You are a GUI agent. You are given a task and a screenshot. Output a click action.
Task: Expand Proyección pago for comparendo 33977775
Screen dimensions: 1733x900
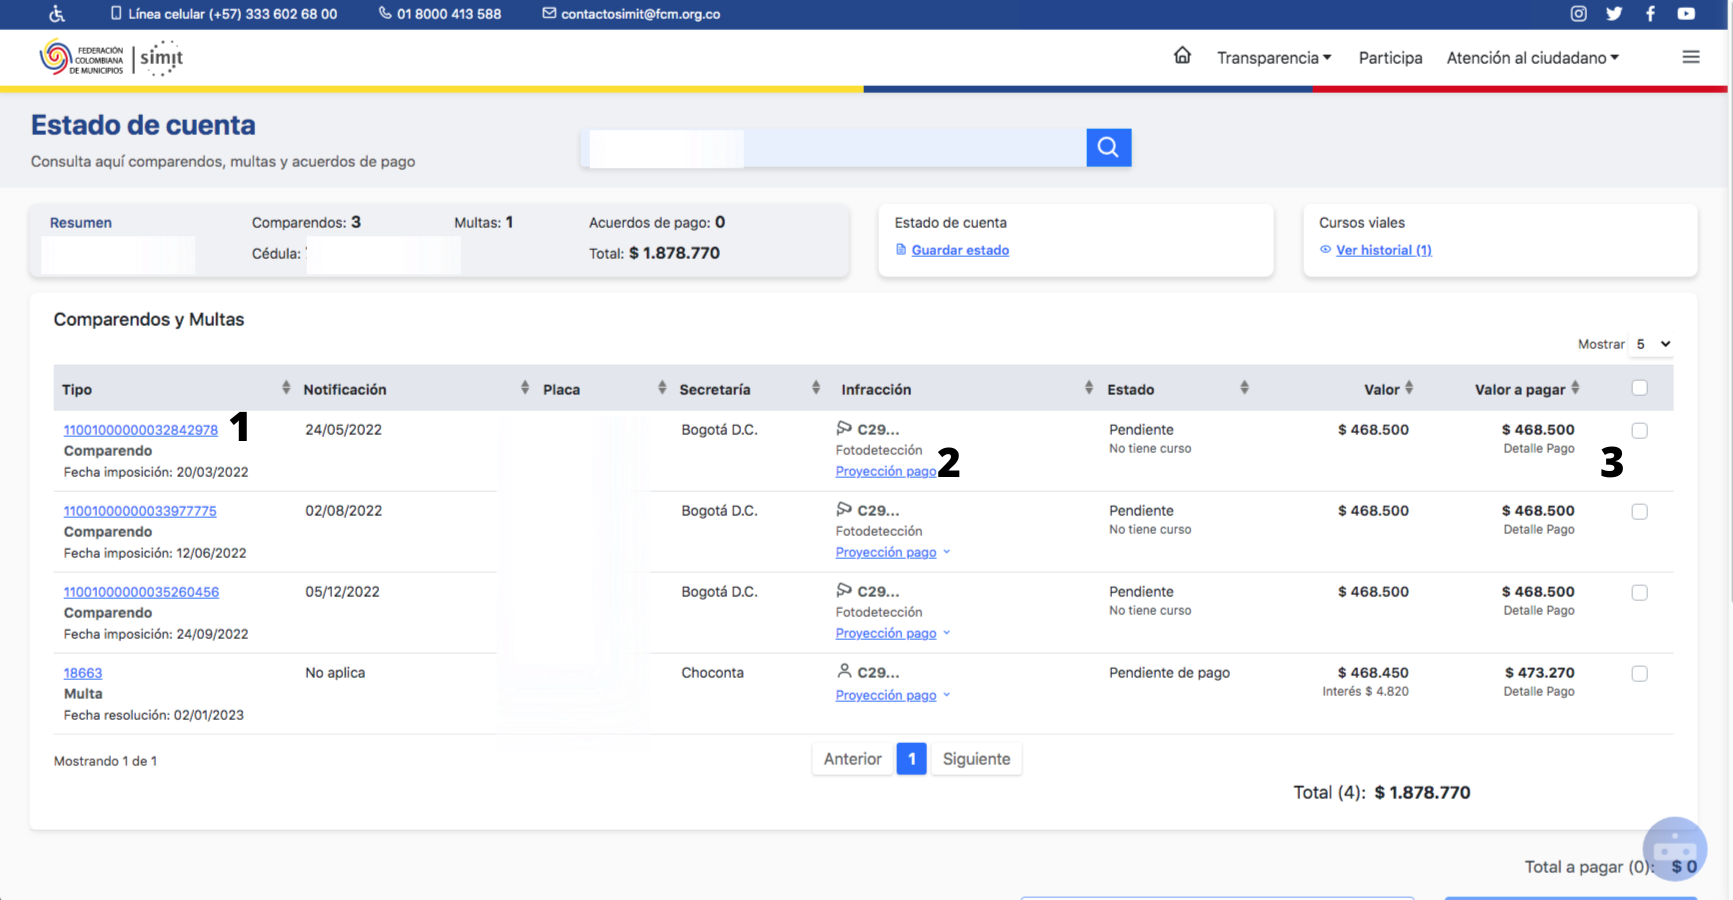point(892,552)
